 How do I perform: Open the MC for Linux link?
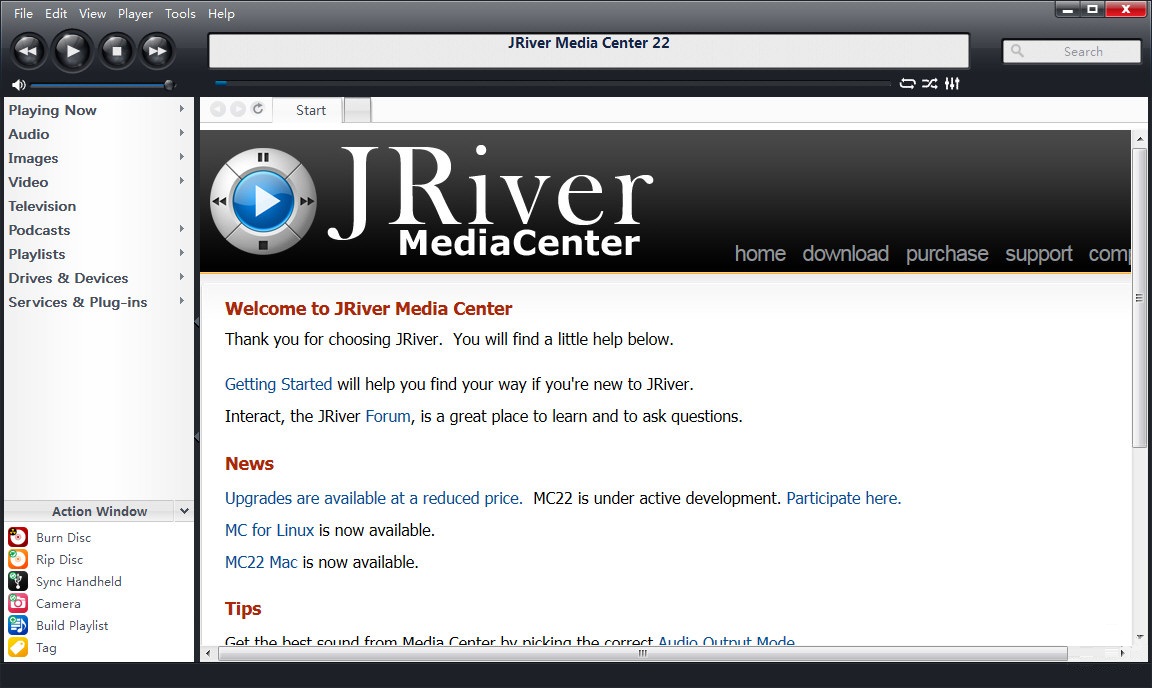(x=270, y=531)
